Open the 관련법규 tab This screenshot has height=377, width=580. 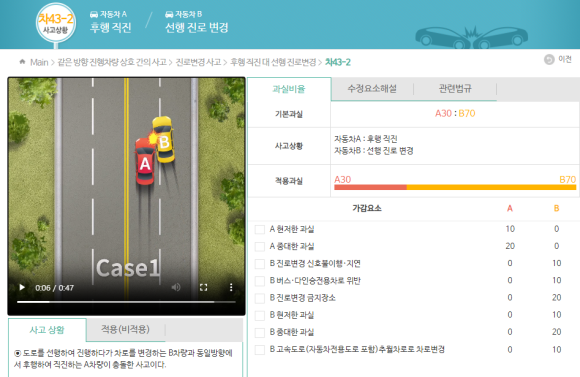coord(455,88)
